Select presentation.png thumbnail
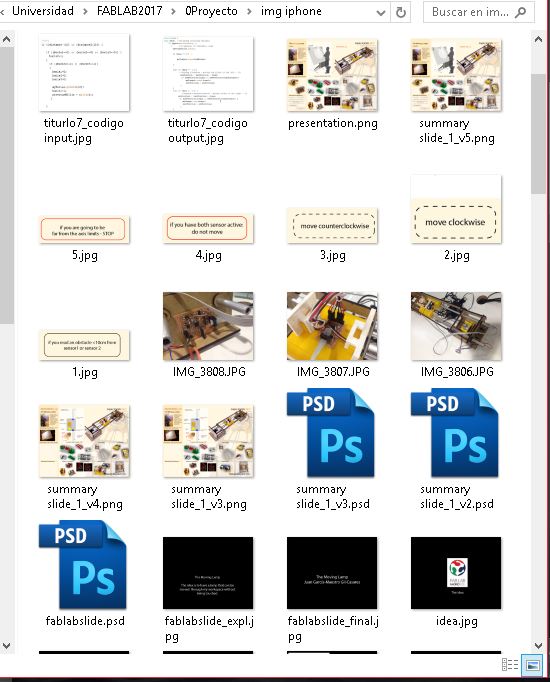This screenshot has height=682, width=550. tap(332, 75)
